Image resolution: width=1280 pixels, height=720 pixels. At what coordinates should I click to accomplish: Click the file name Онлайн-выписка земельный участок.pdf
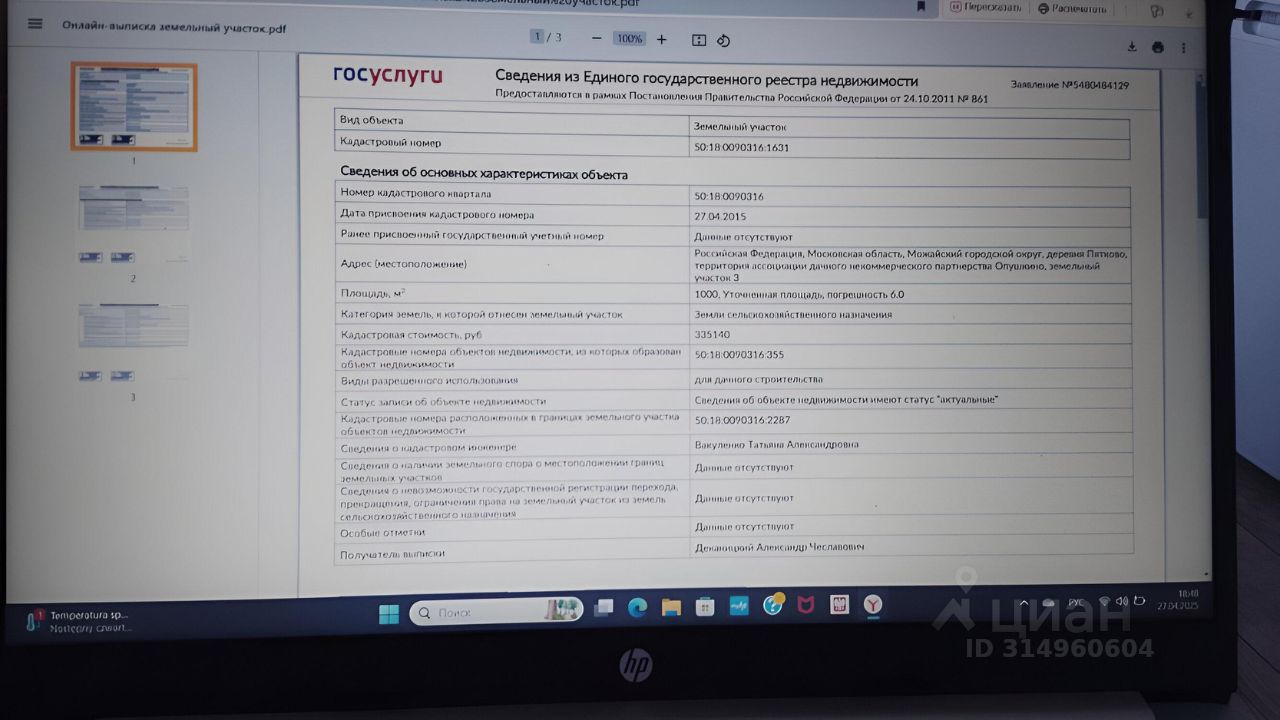tap(174, 28)
